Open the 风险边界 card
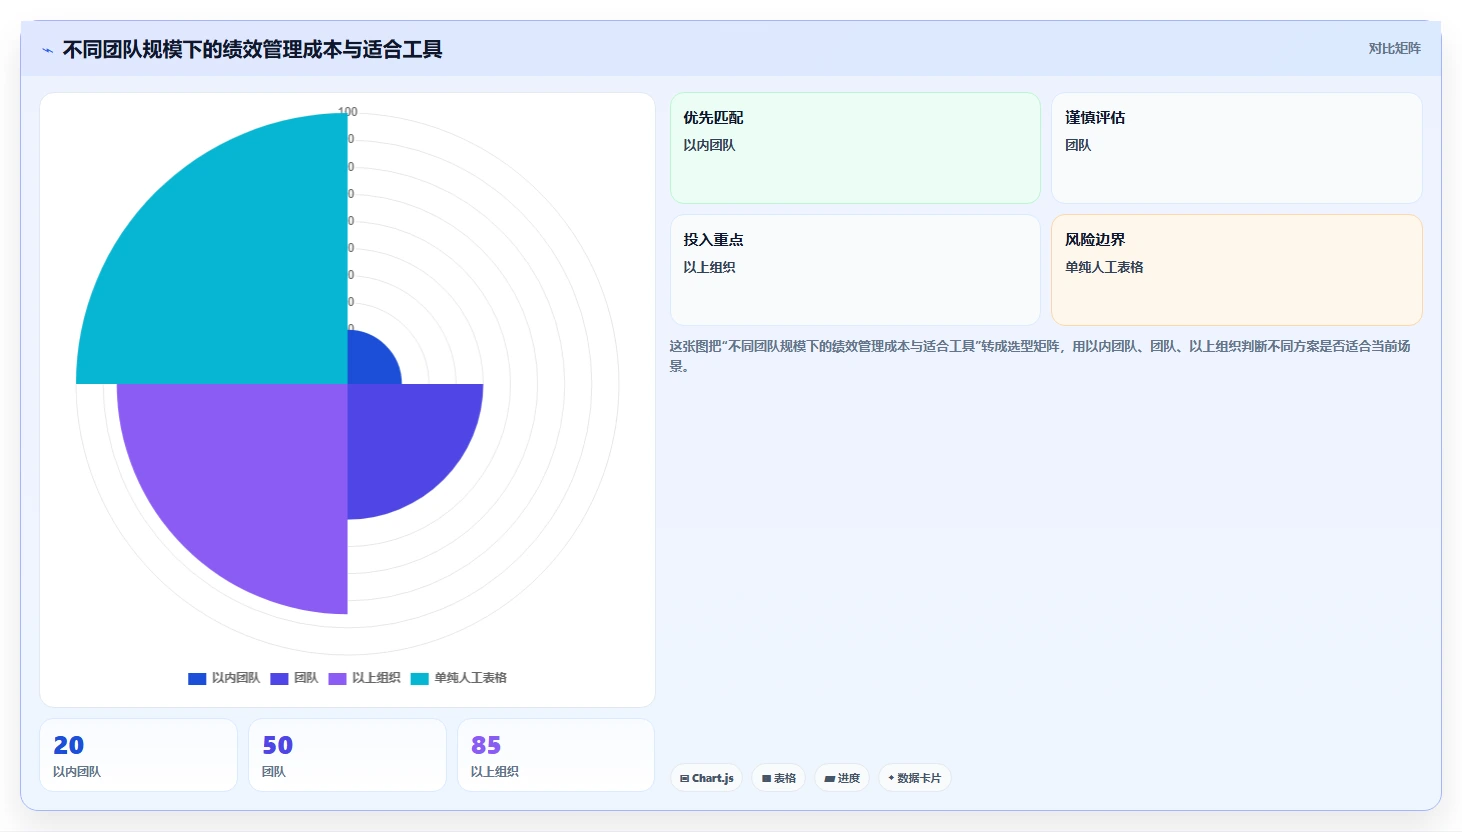This screenshot has width=1462, height=832. click(1237, 270)
